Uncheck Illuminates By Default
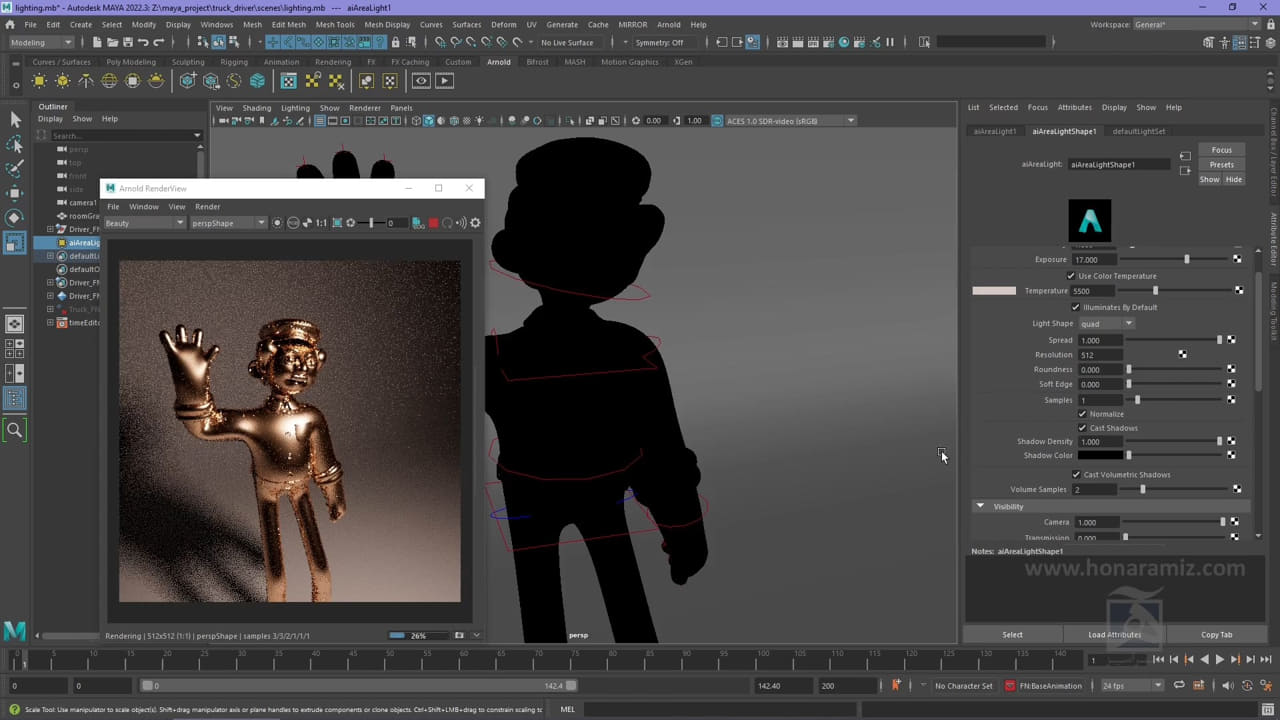Image resolution: width=1280 pixels, height=720 pixels. tap(1076, 307)
